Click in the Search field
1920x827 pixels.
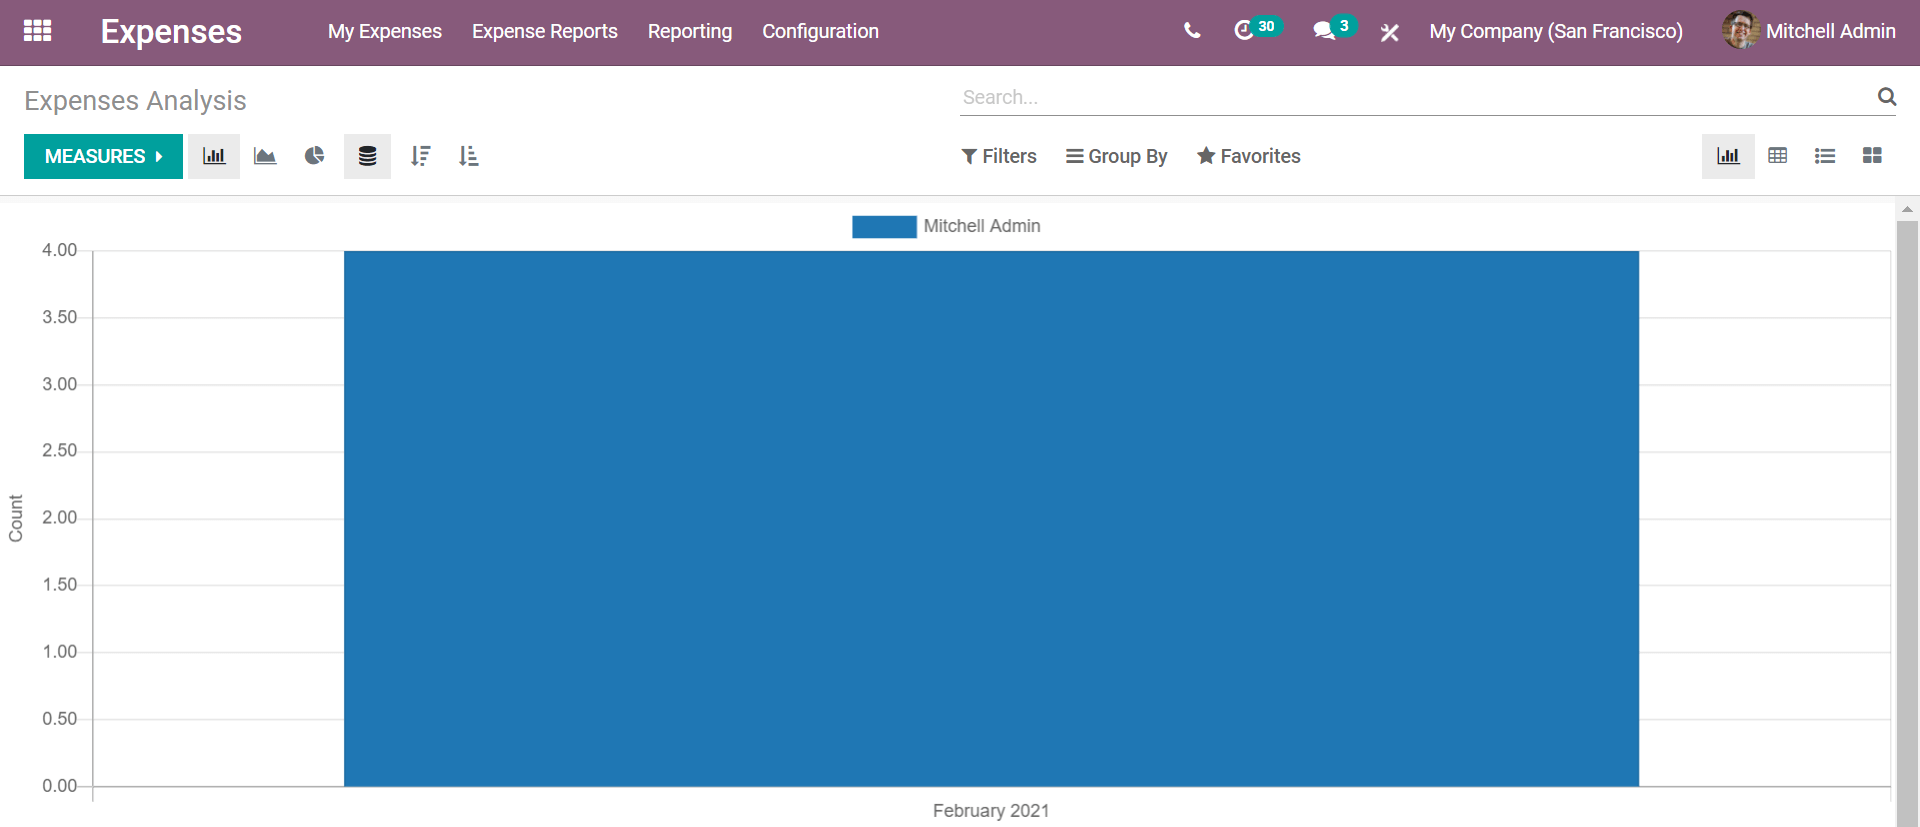point(1416,97)
